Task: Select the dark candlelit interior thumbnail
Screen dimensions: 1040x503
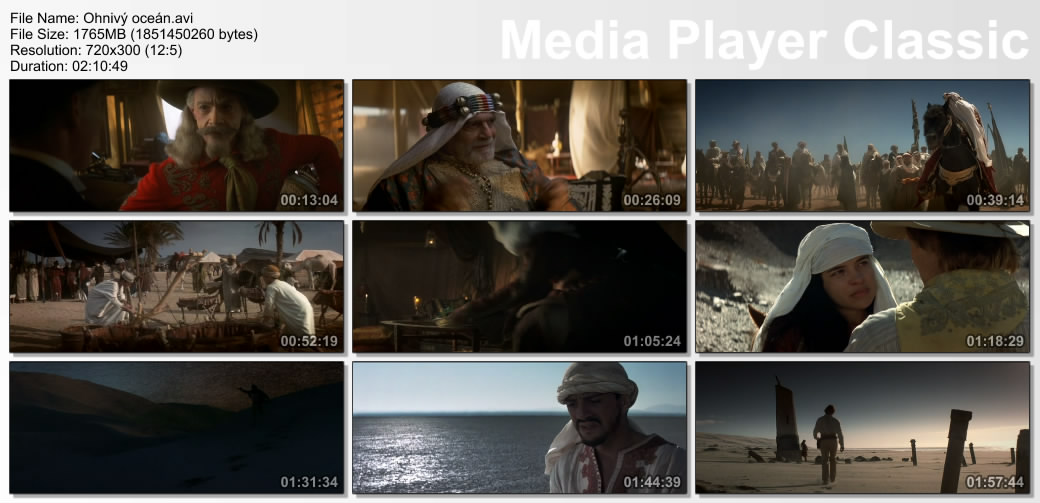Action: click(x=519, y=286)
